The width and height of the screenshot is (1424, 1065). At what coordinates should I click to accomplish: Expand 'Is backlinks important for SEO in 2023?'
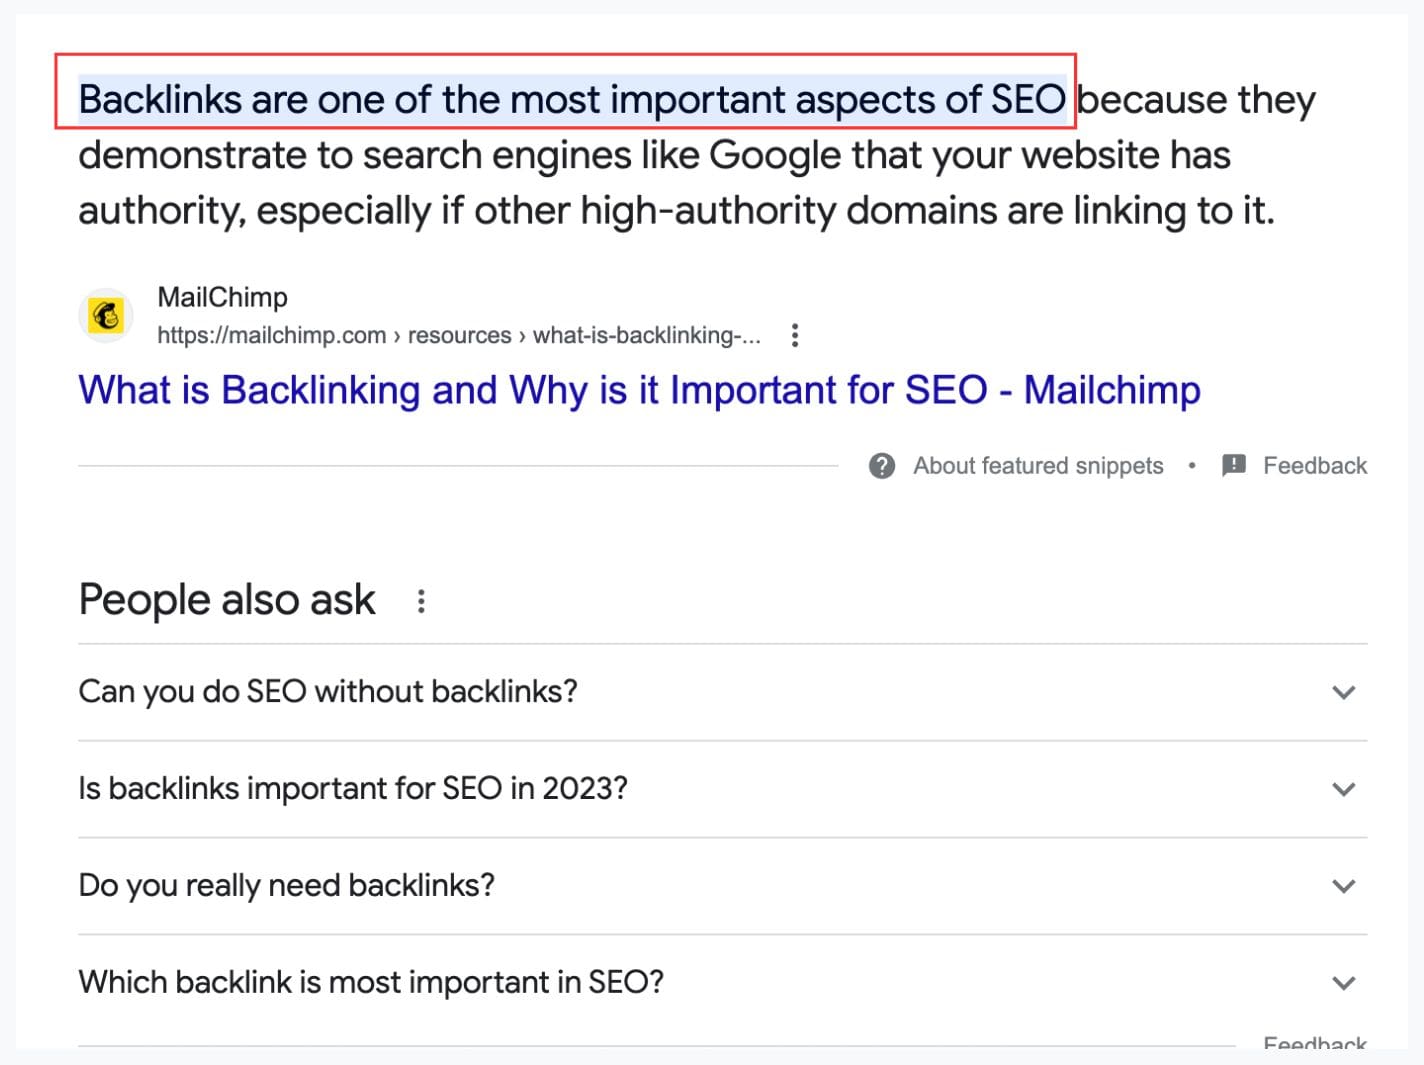tap(353, 788)
